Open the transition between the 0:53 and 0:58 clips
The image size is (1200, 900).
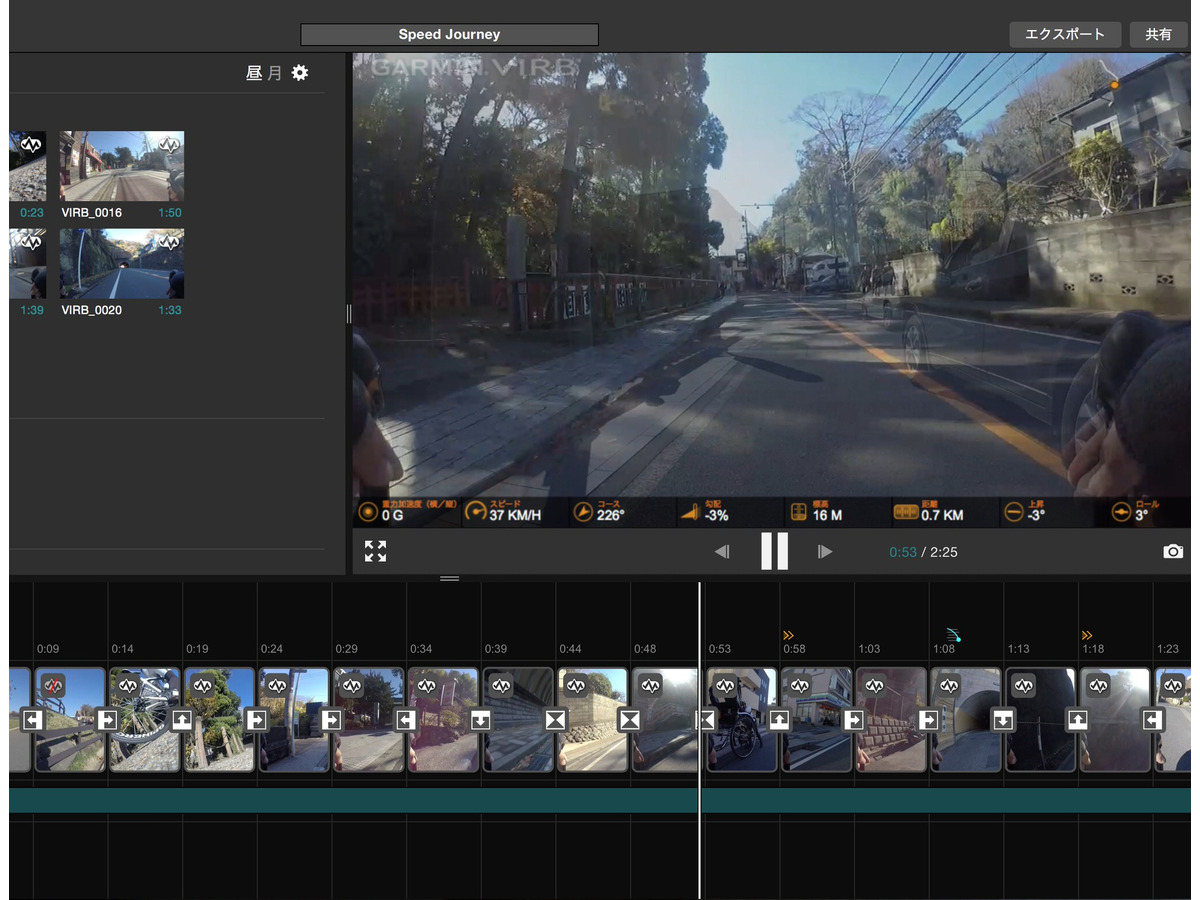(x=779, y=720)
